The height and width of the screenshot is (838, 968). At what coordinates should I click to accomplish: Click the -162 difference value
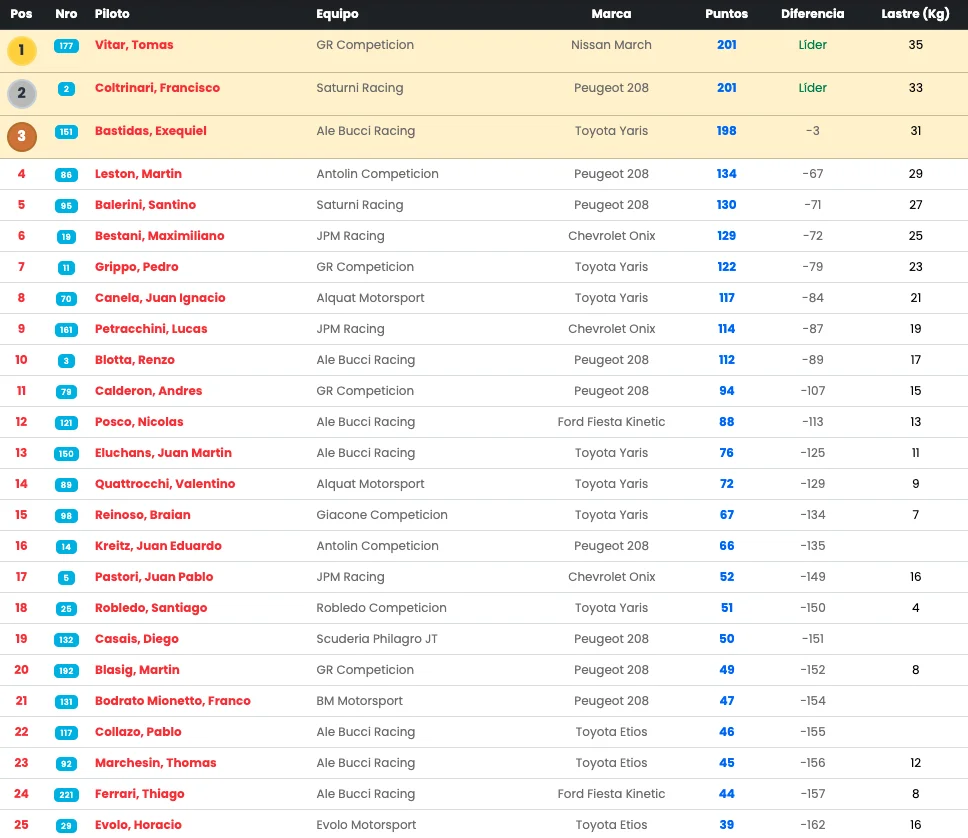coord(812,824)
